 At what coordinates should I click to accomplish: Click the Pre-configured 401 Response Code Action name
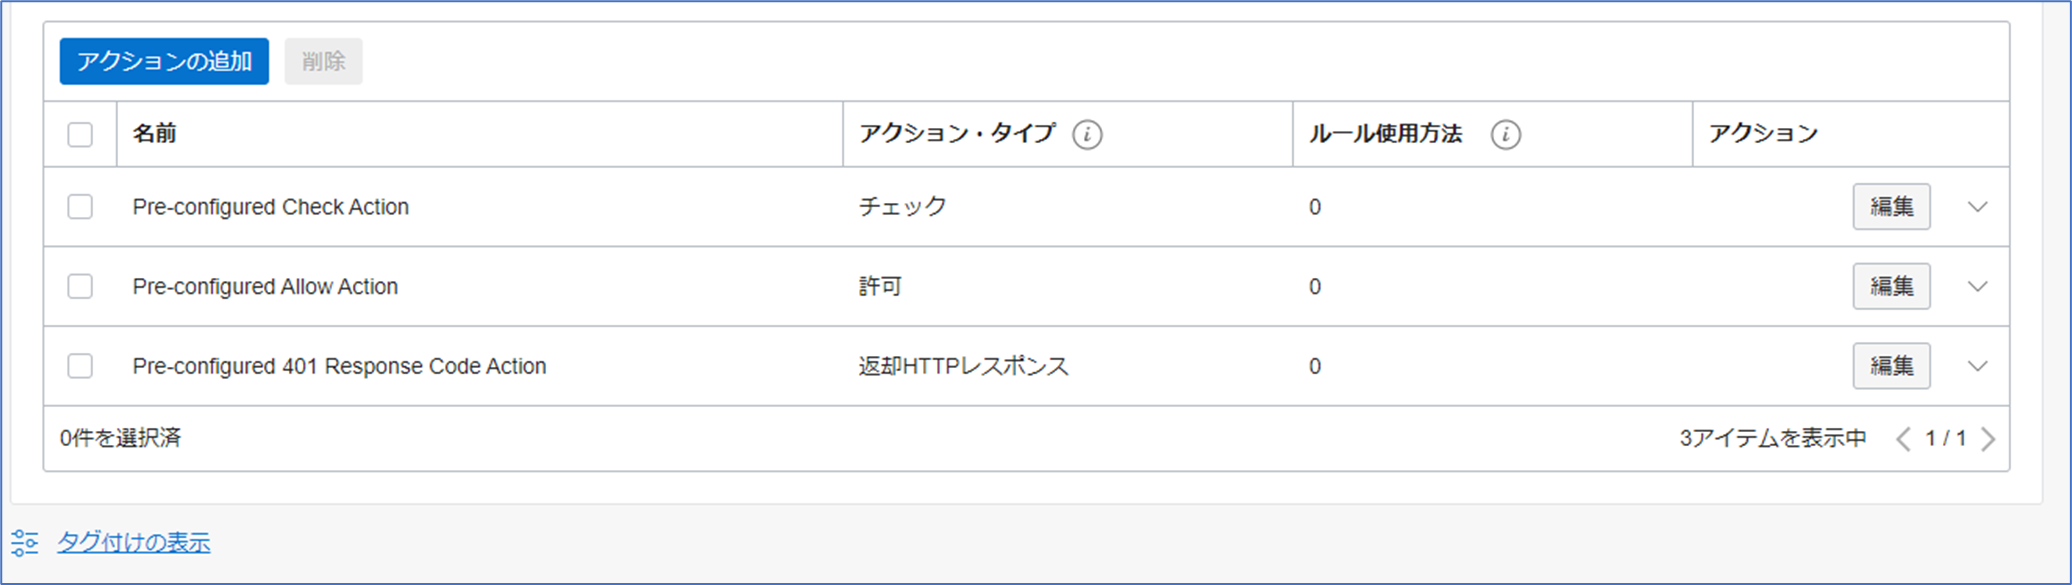[x=339, y=366]
